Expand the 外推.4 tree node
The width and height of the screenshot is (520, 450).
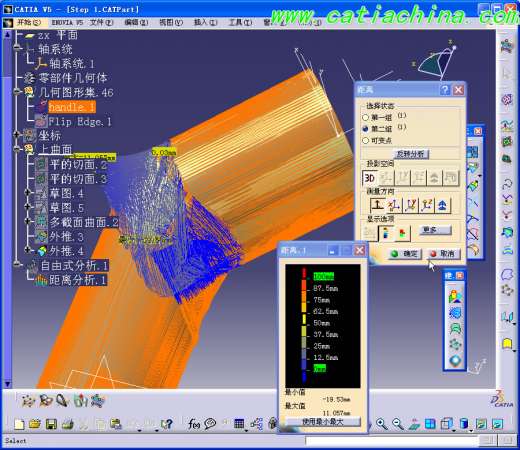[x=28, y=250]
